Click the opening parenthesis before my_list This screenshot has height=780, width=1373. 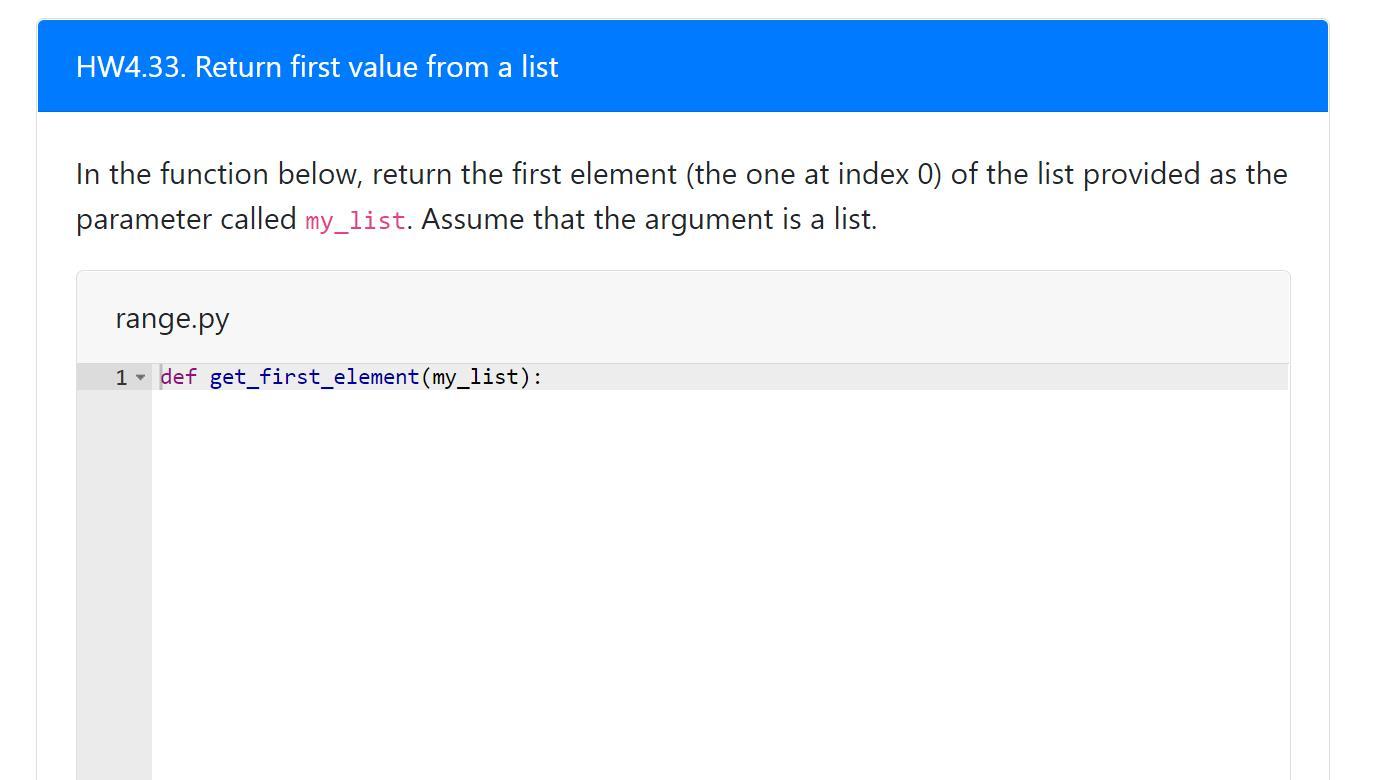pos(425,377)
